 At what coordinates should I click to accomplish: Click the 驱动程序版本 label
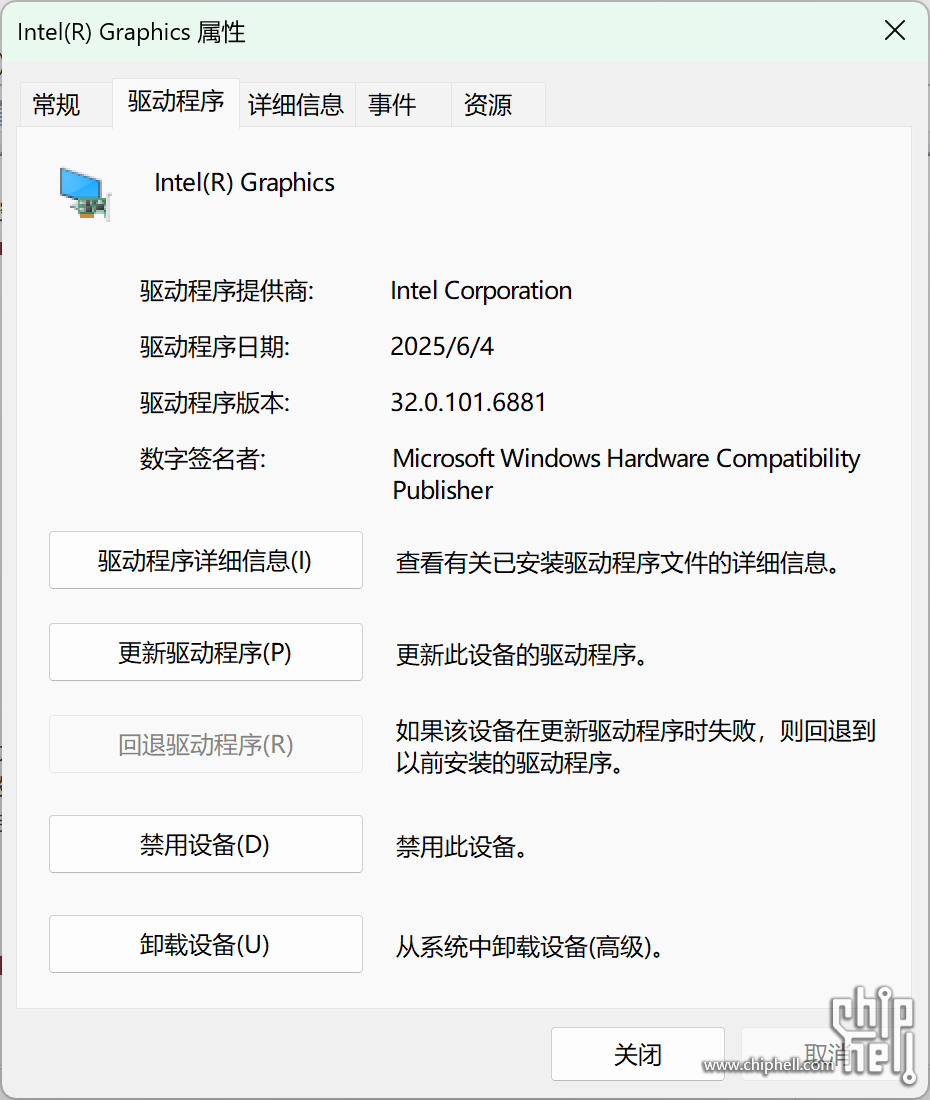[215, 403]
